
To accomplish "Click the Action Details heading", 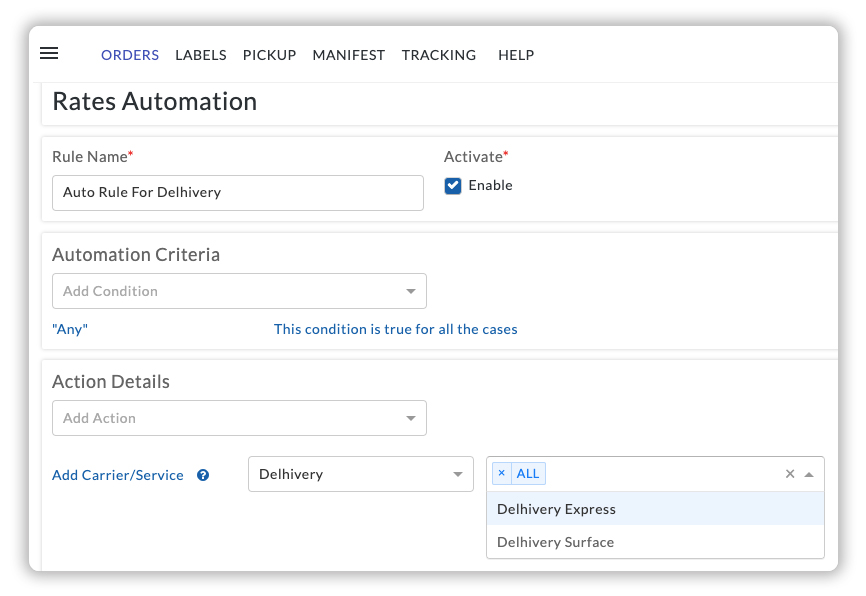I will pyautogui.click(x=110, y=382).
